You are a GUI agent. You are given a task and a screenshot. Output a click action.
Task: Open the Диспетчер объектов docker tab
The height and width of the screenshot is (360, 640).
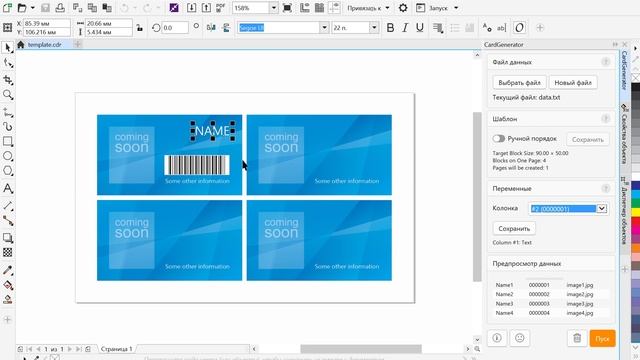pyautogui.click(x=624, y=211)
